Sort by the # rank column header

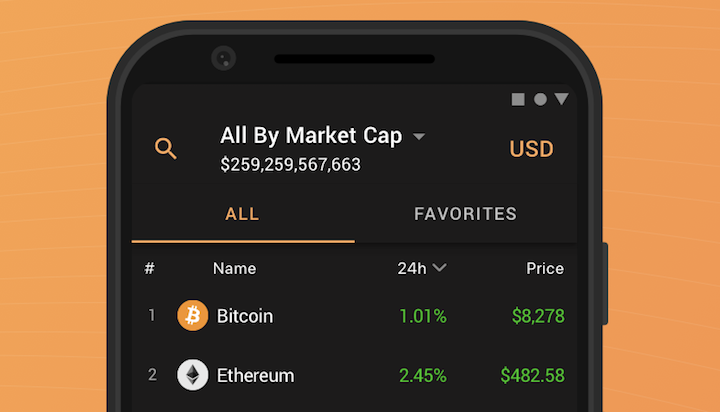point(150,268)
